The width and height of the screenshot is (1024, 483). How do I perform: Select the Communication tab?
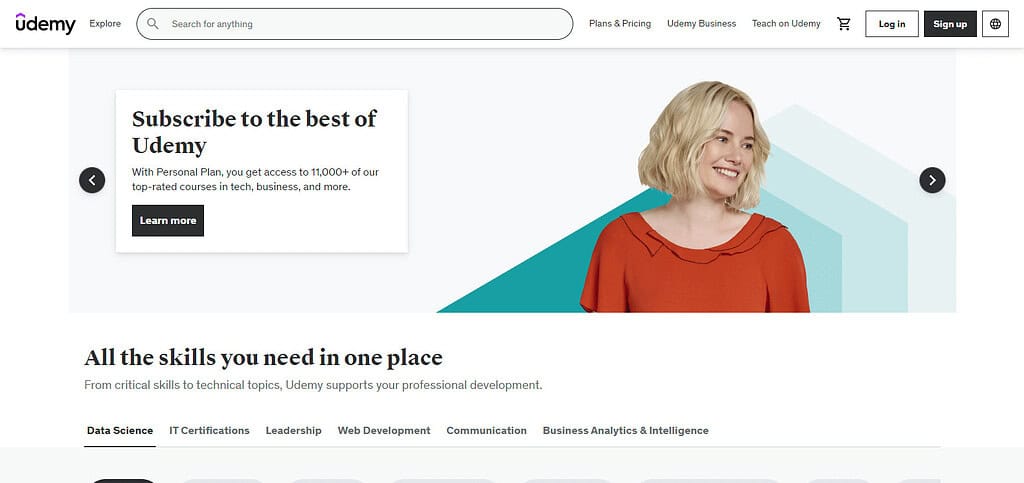(x=487, y=431)
